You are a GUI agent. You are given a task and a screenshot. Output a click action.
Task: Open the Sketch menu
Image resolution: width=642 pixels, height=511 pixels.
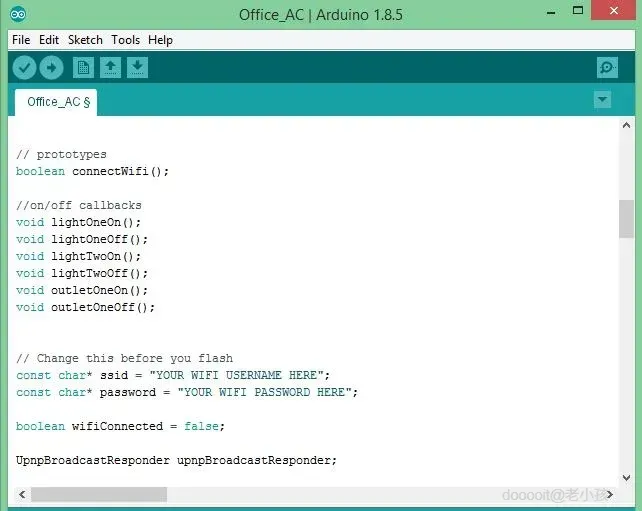click(85, 40)
